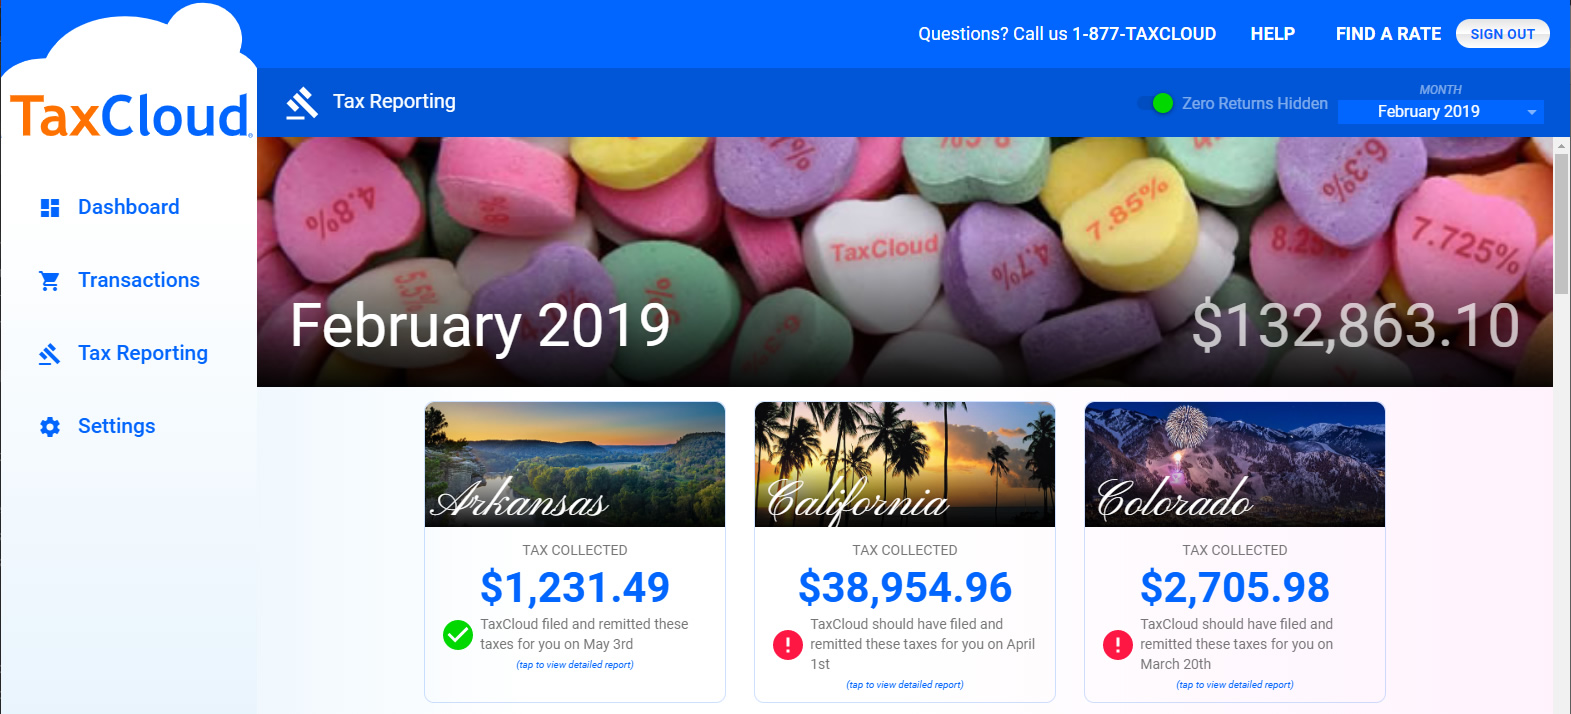Open Transactions in the sidebar menu
This screenshot has width=1571, height=714.
[139, 280]
